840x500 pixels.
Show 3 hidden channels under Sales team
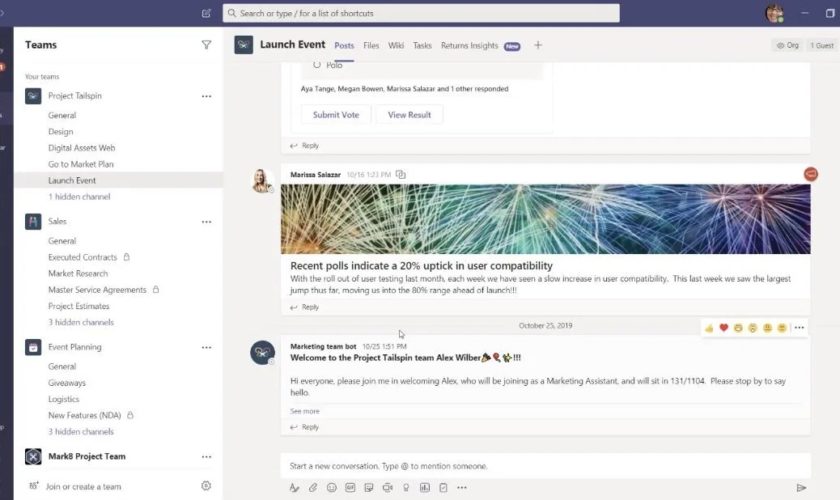pos(81,323)
